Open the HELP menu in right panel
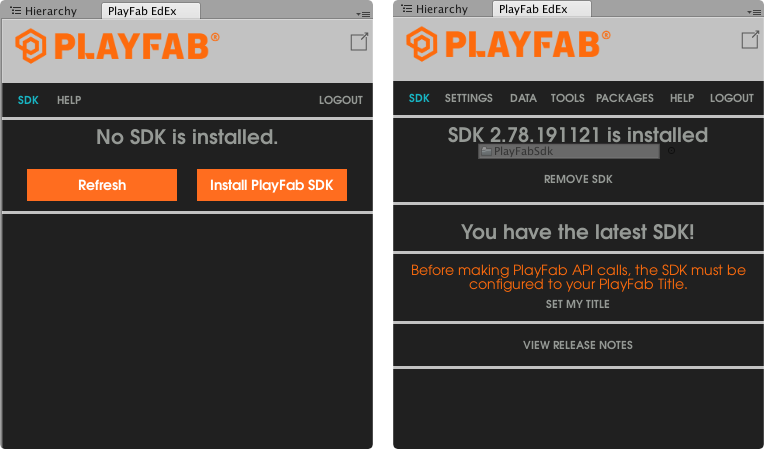This screenshot has height=449, width=764. click(682, 98)
